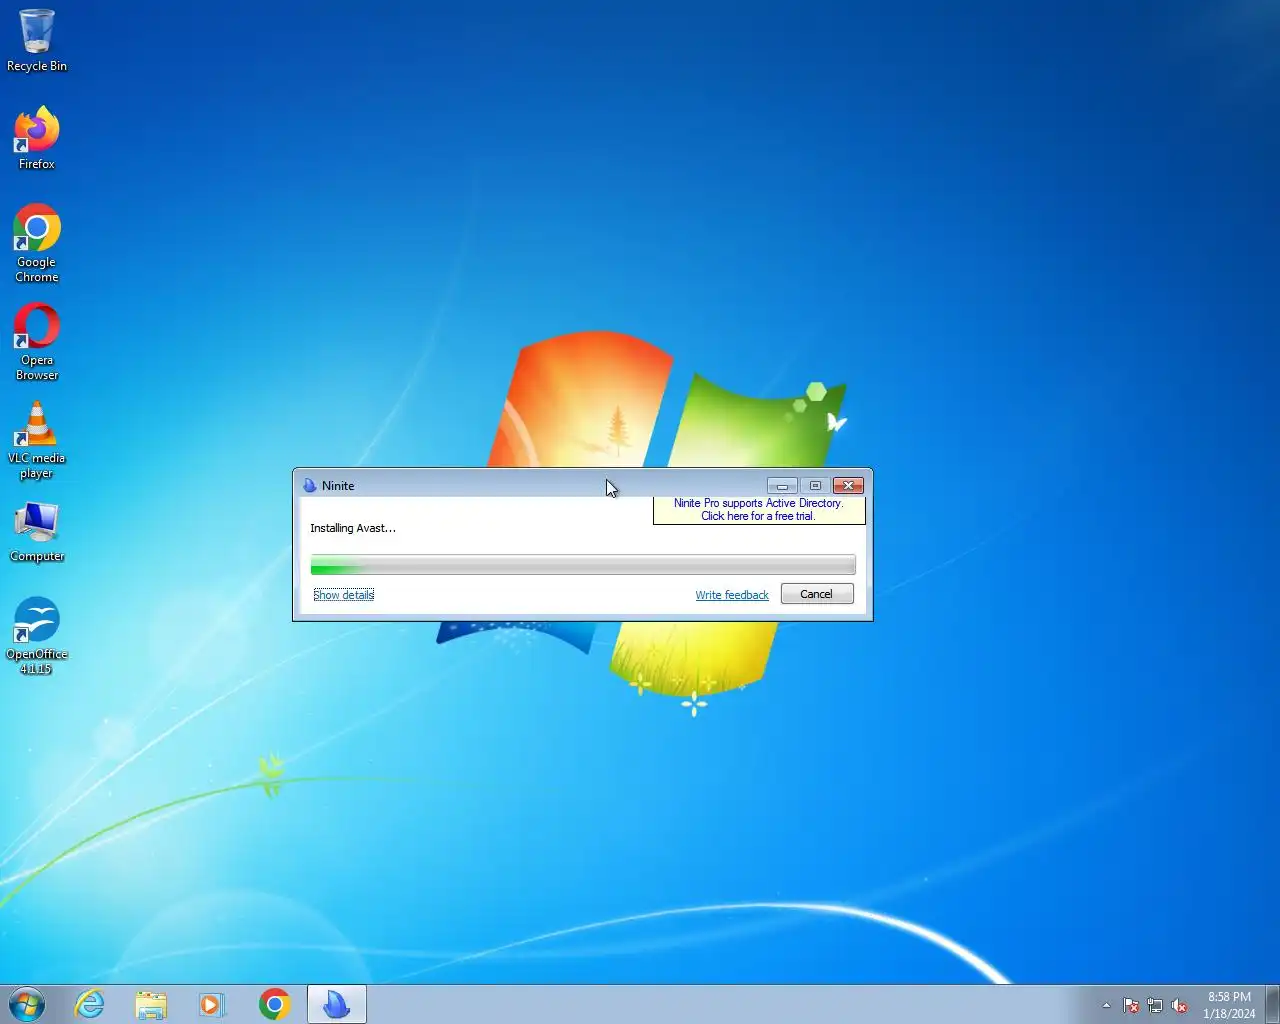Click the network status tray icon
Screen dimensions: 1280x1024
pyautogui.click(x=1155, y=1005)
